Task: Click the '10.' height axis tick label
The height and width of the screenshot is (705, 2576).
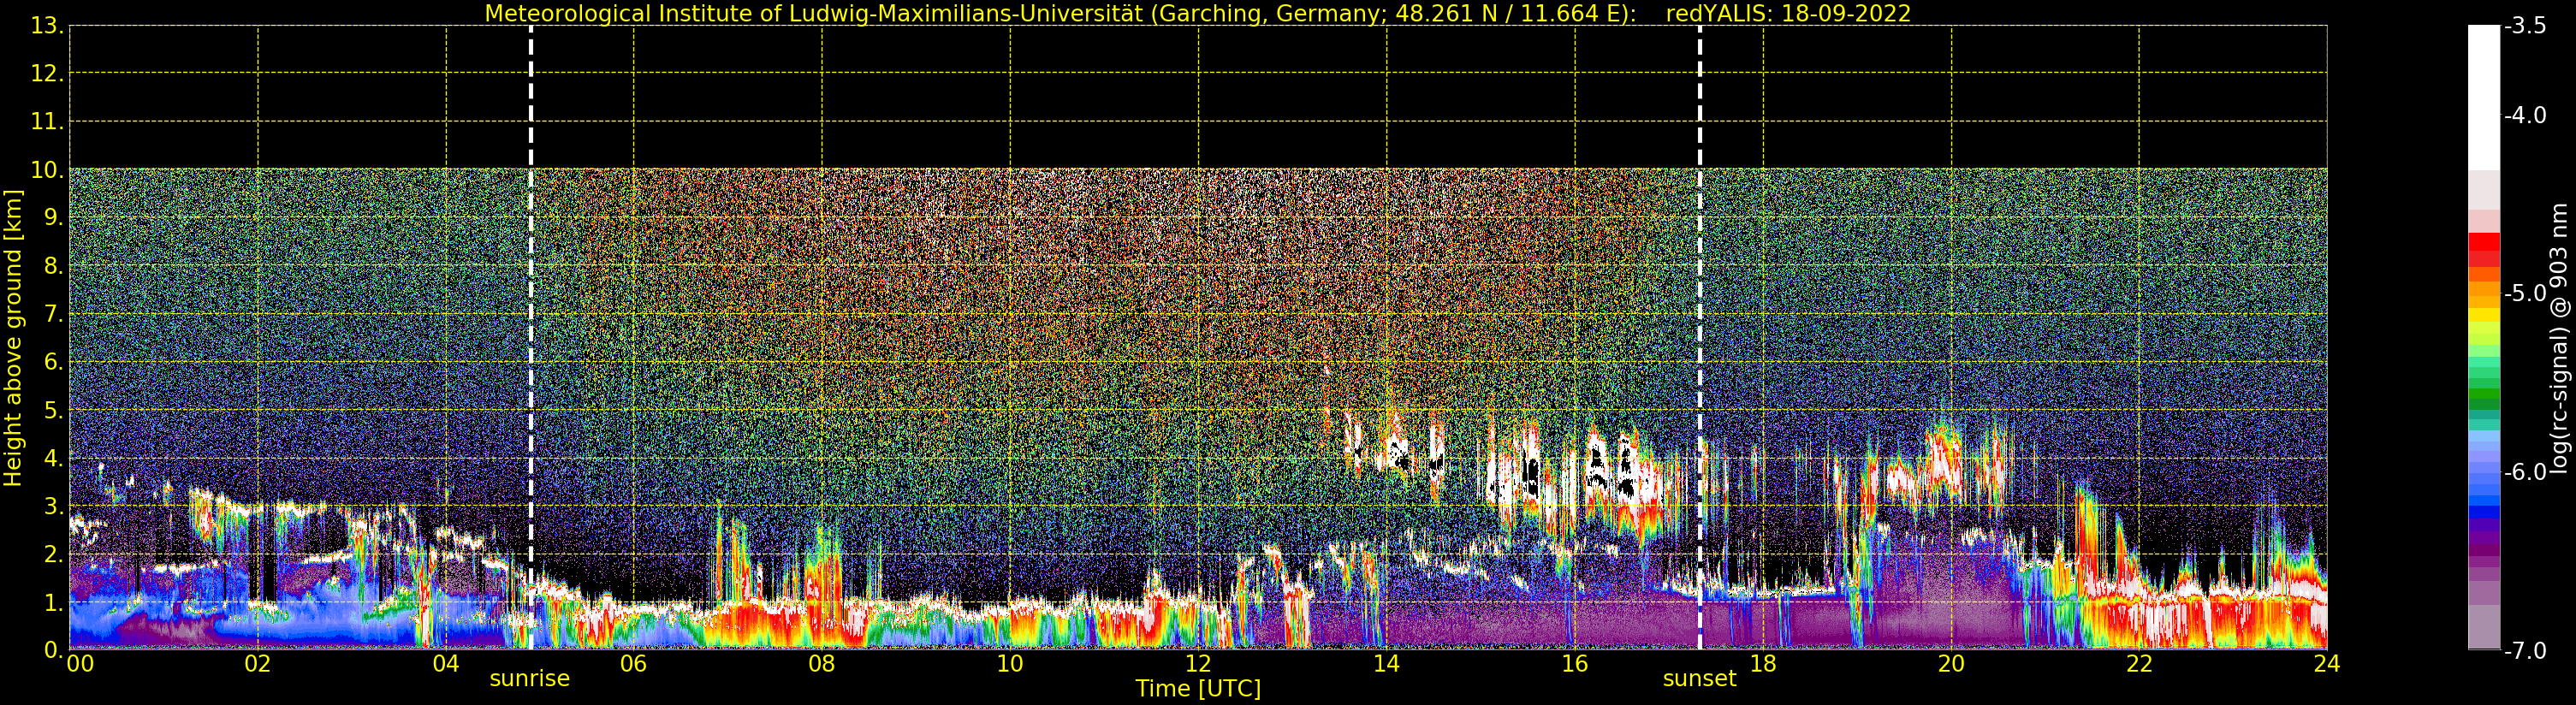Action: click(48, 170)
